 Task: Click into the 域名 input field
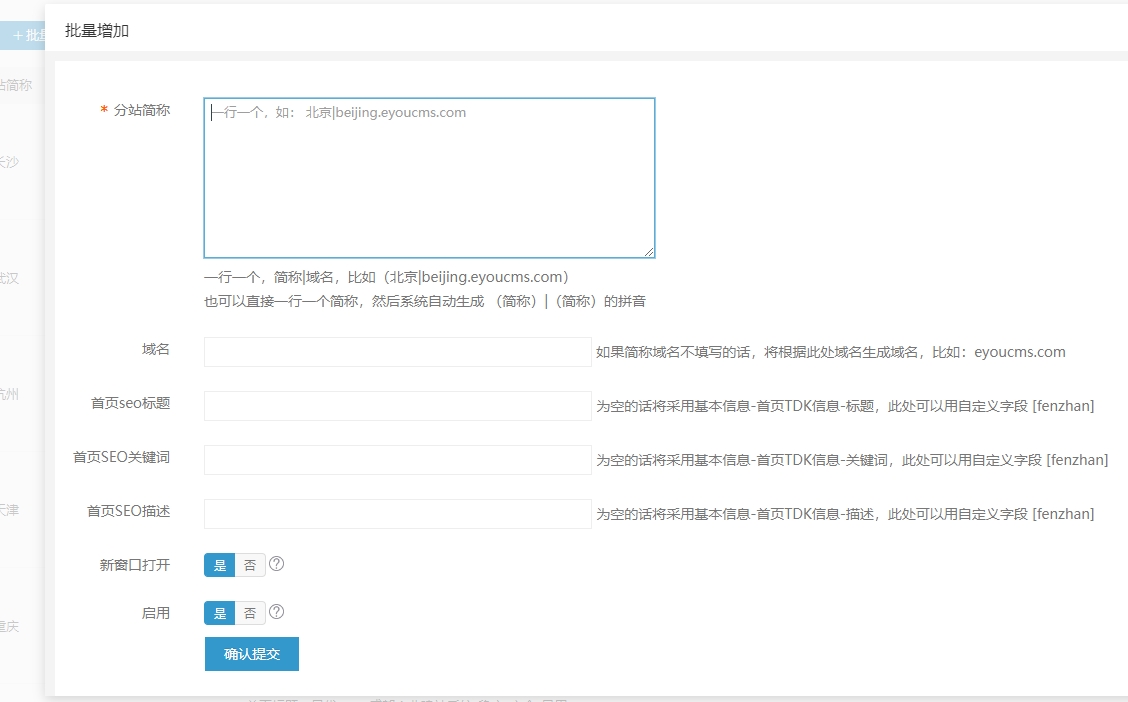(397, 352)
